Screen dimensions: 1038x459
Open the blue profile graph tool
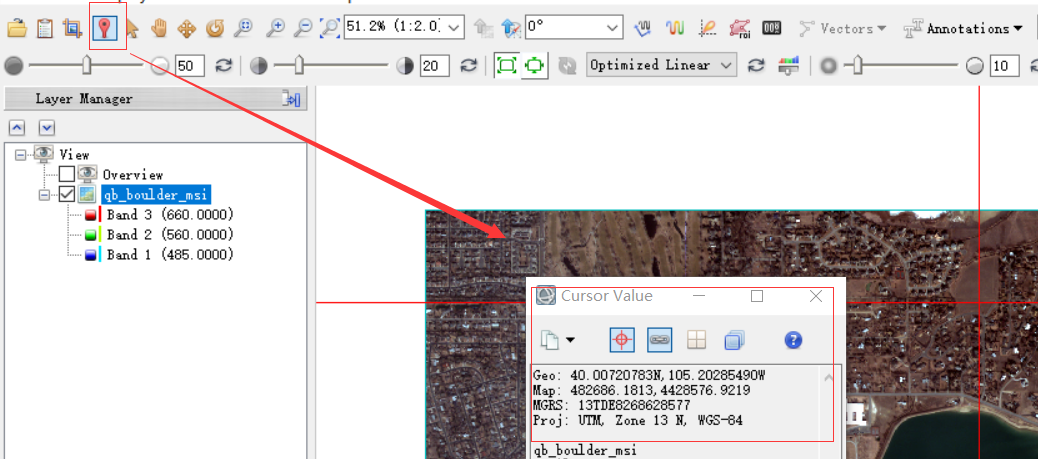643,28
